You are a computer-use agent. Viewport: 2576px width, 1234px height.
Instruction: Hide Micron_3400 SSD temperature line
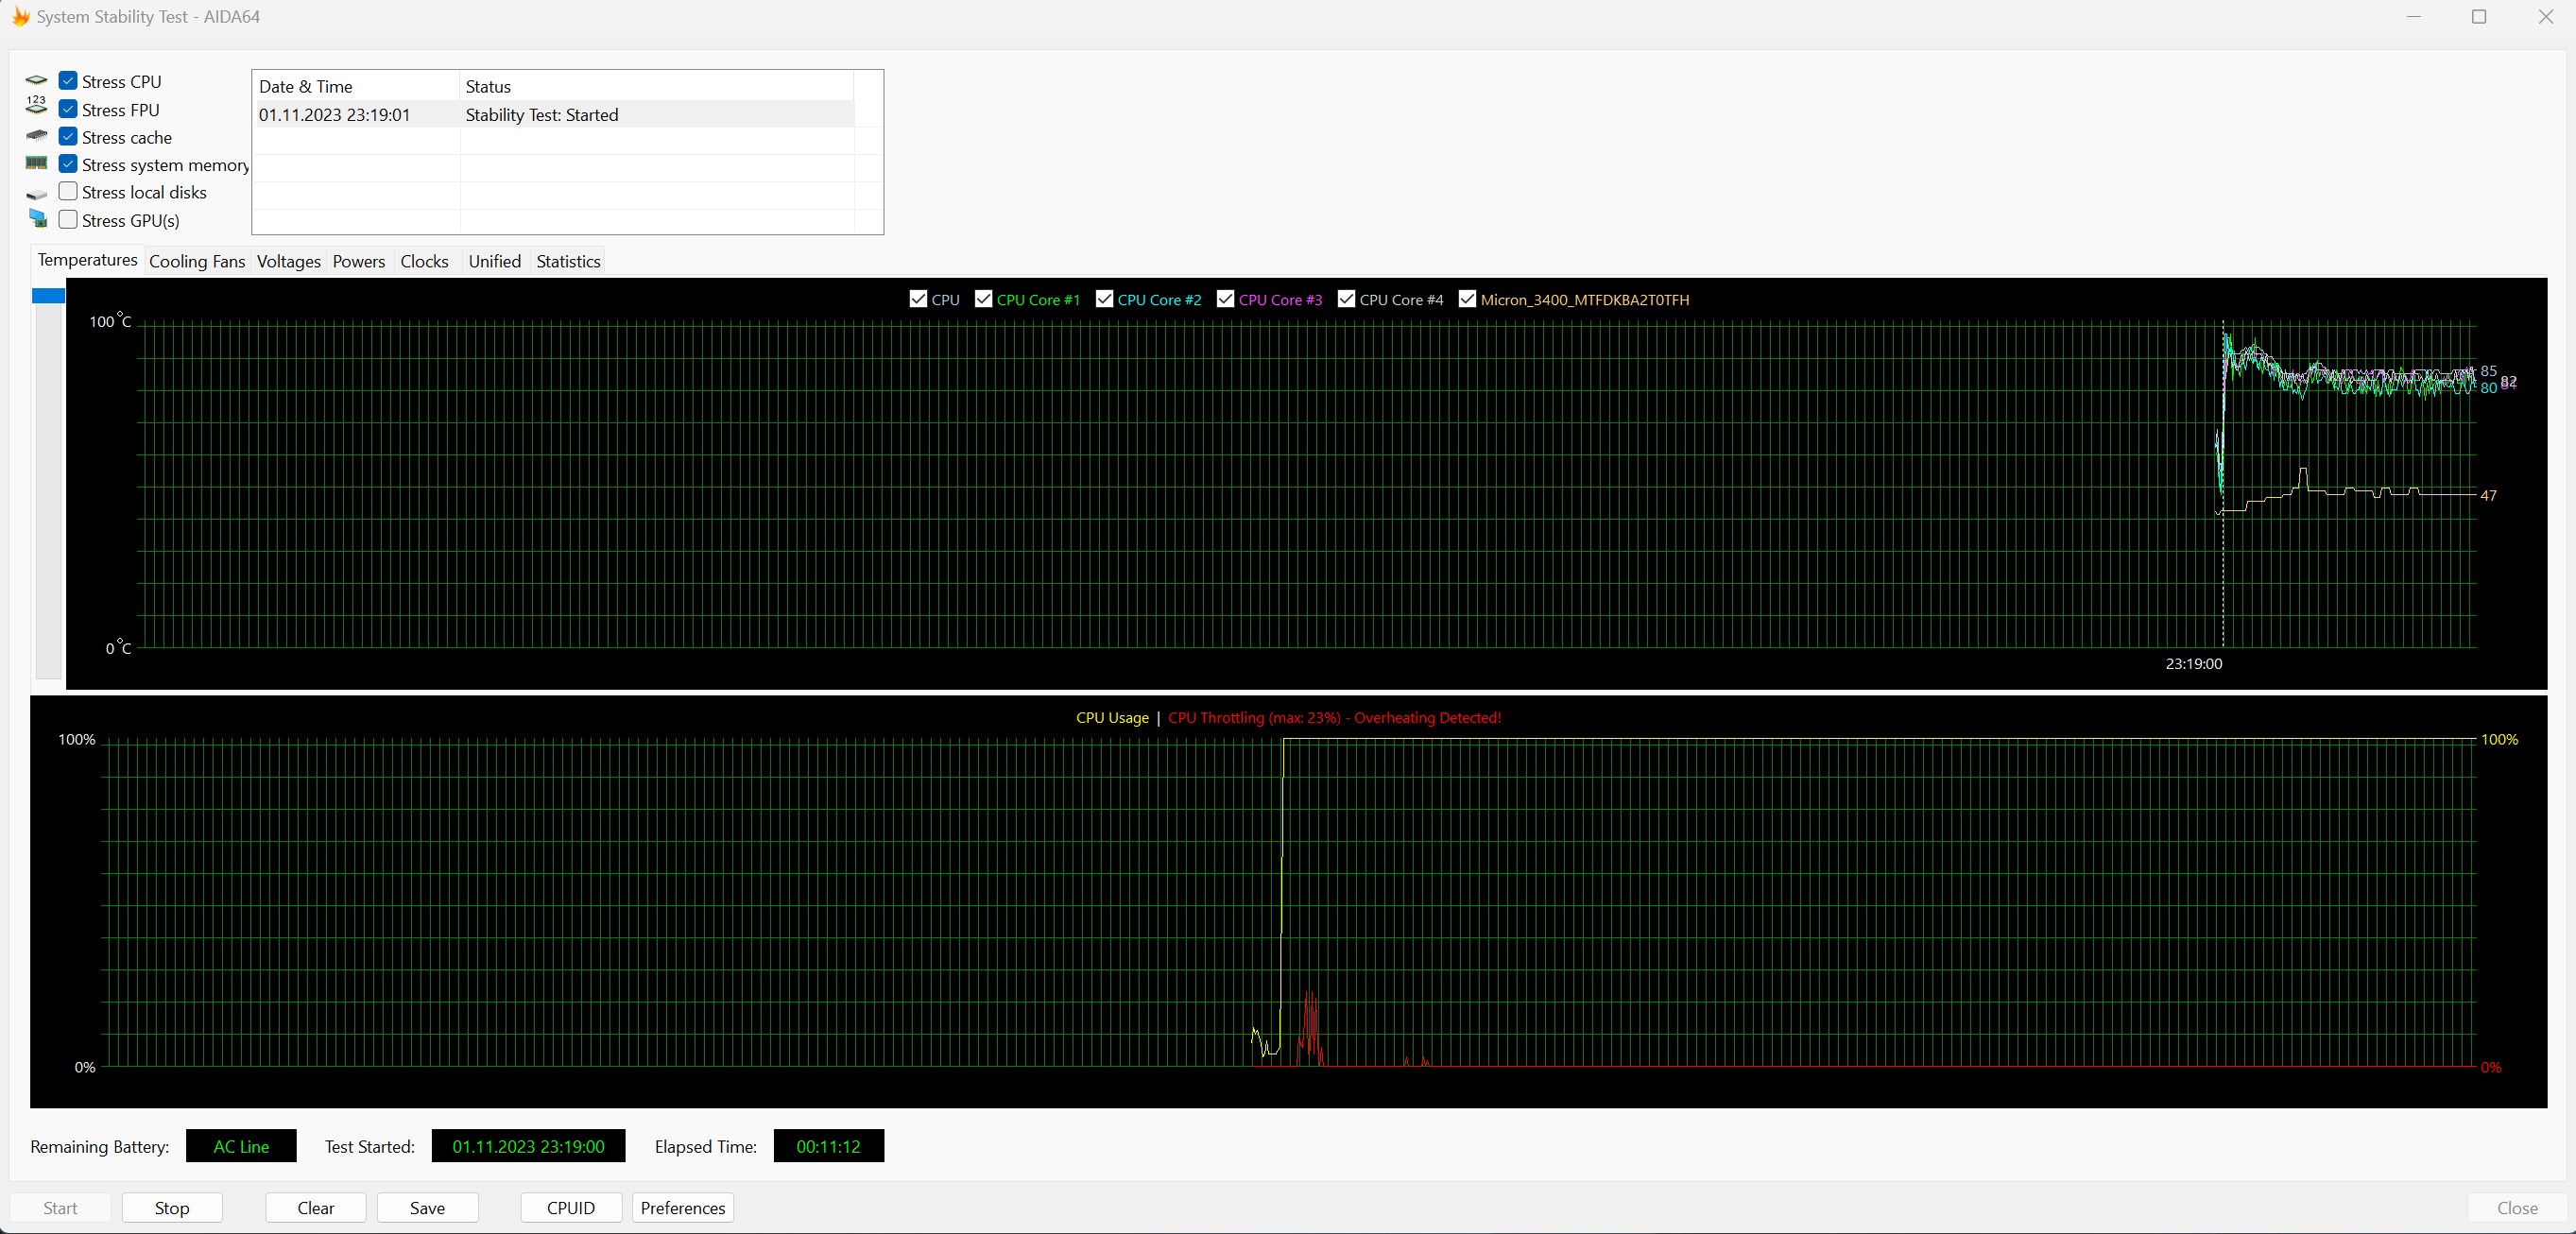point(1467,299)
